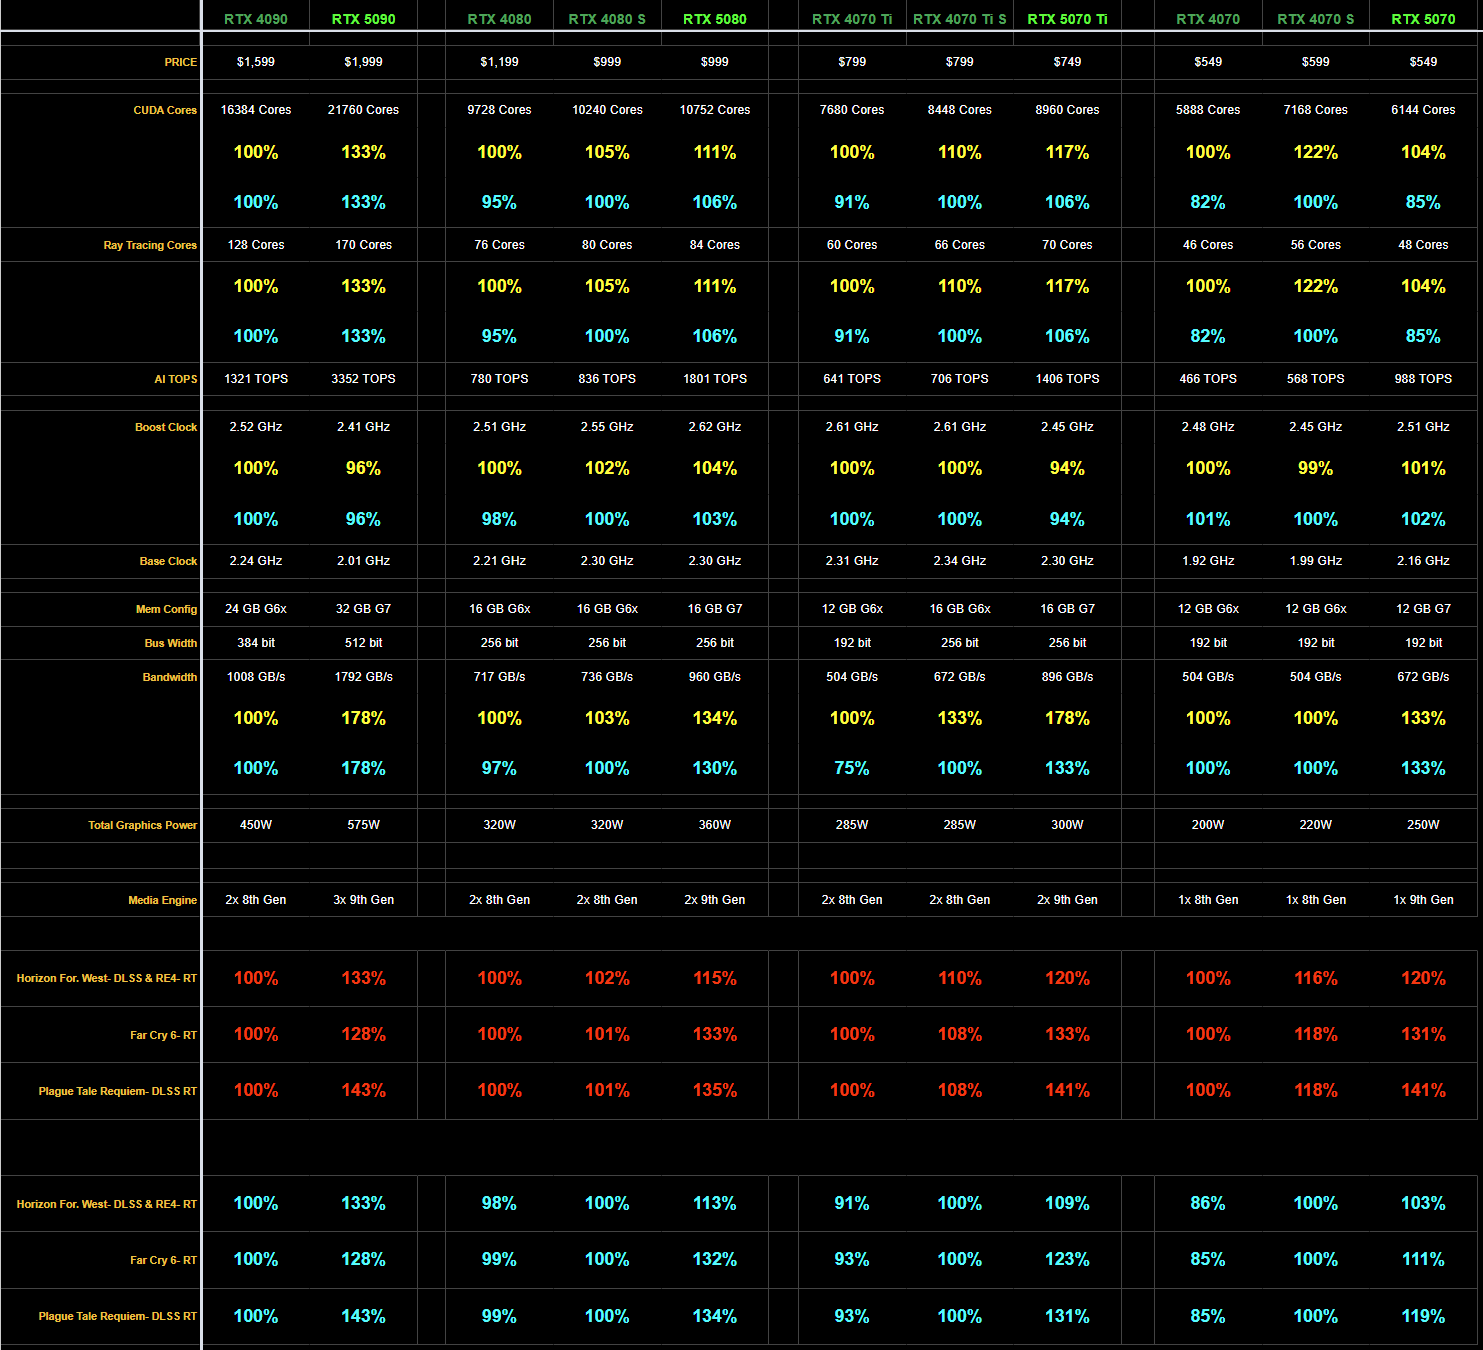Select the CUDA Cores row label

(x=165, y=110)
